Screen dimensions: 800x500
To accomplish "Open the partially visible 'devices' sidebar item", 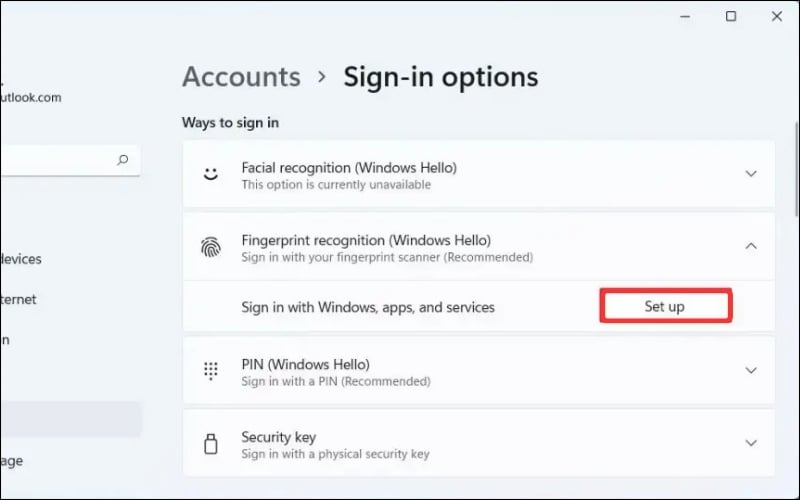I will [x=21, y=259].
